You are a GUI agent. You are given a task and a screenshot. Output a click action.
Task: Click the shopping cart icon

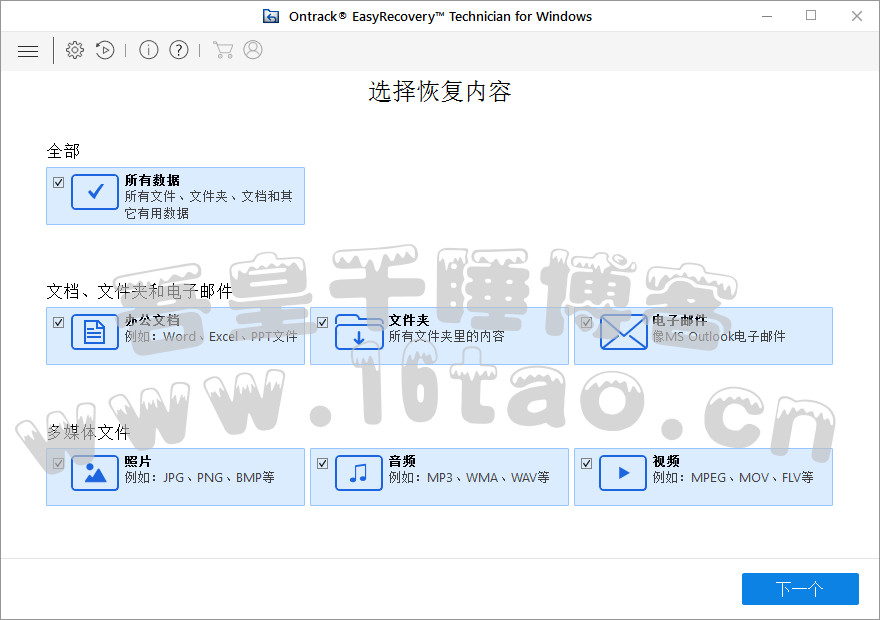[x=223, y=50]
